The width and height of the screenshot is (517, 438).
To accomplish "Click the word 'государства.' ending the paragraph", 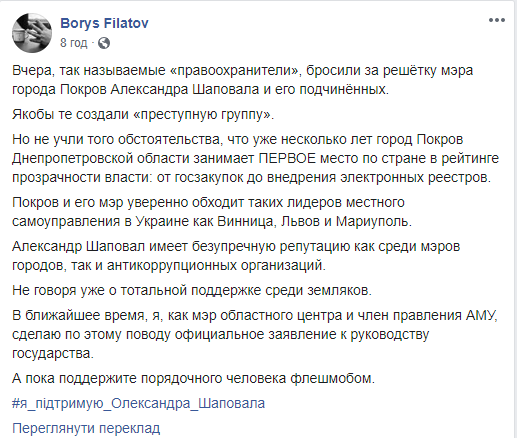I will (x=53, y=353).
